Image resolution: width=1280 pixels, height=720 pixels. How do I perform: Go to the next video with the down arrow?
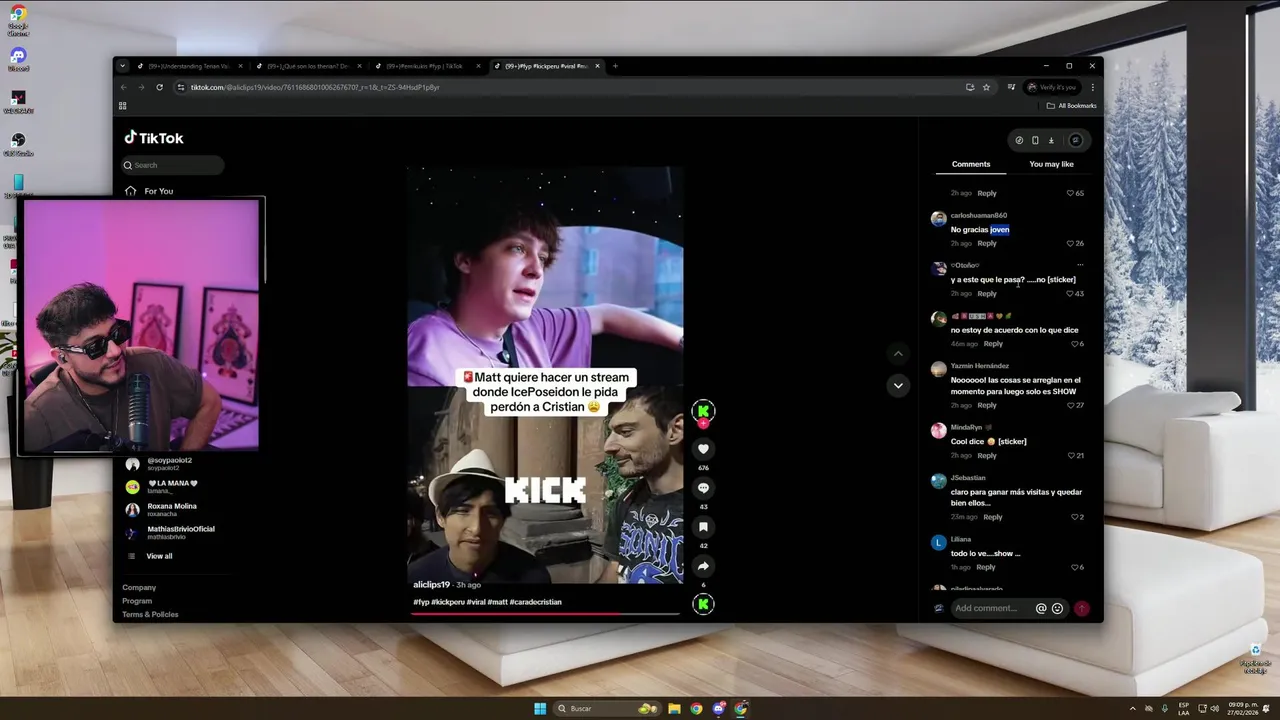tap(898, 385)
